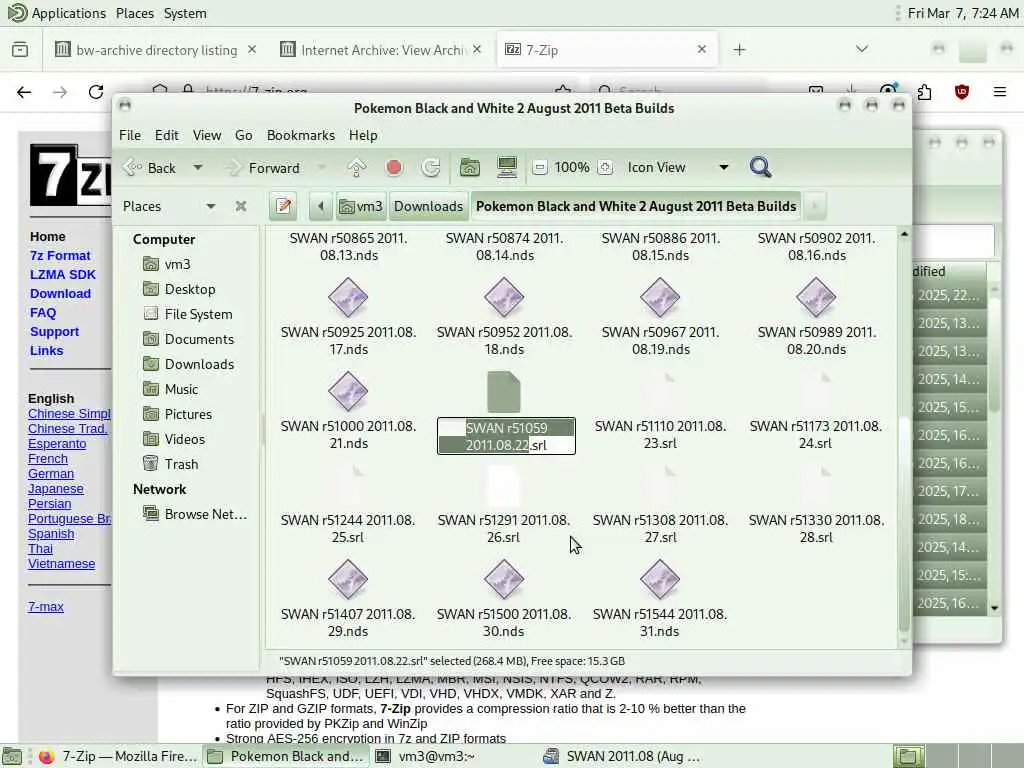Image resolution: width=1024 pixels, height=768 pixels.
Task: Open the browser tab list chevron
Action: [862, 50]
